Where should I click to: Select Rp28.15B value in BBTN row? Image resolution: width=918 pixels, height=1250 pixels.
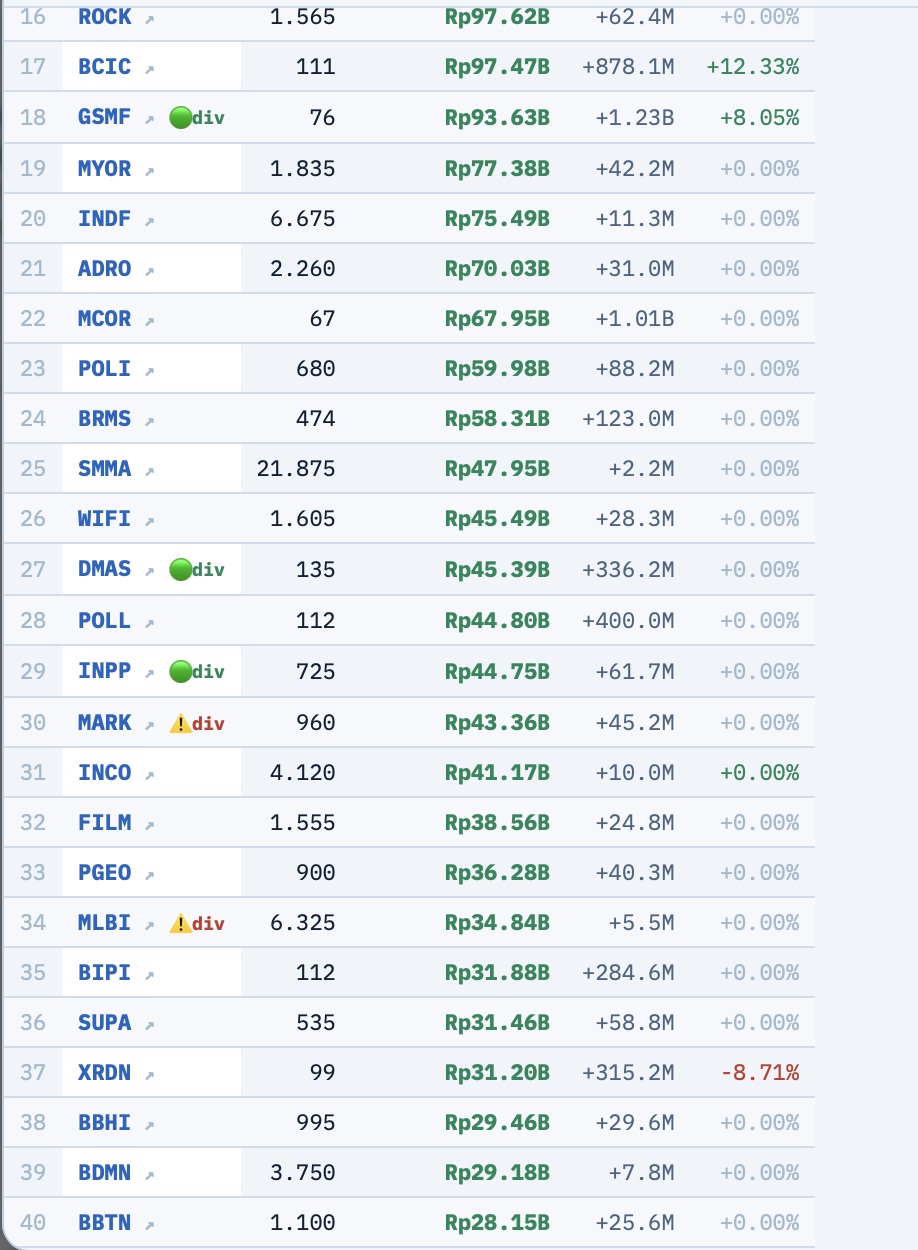click(497, 1222)
